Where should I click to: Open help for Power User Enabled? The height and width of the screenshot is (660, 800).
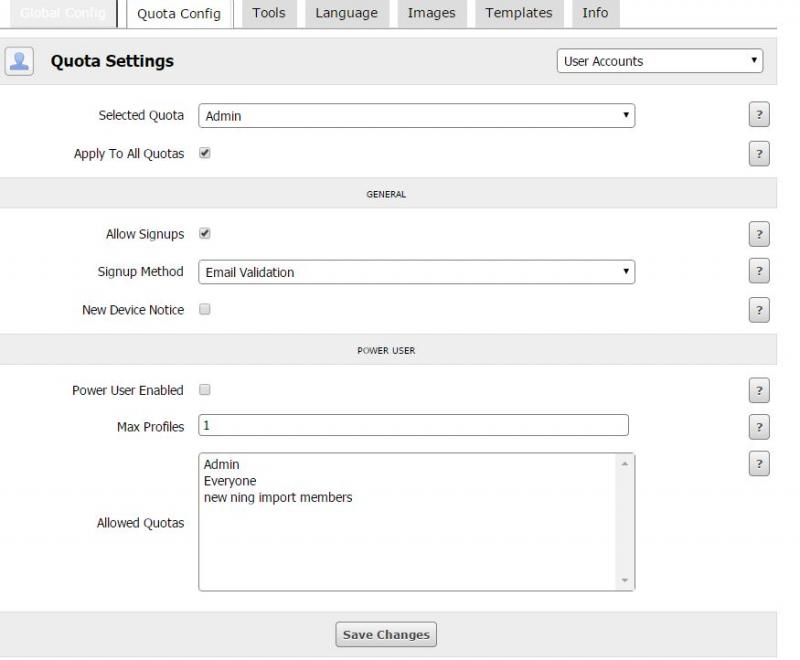tap(759, 390)
